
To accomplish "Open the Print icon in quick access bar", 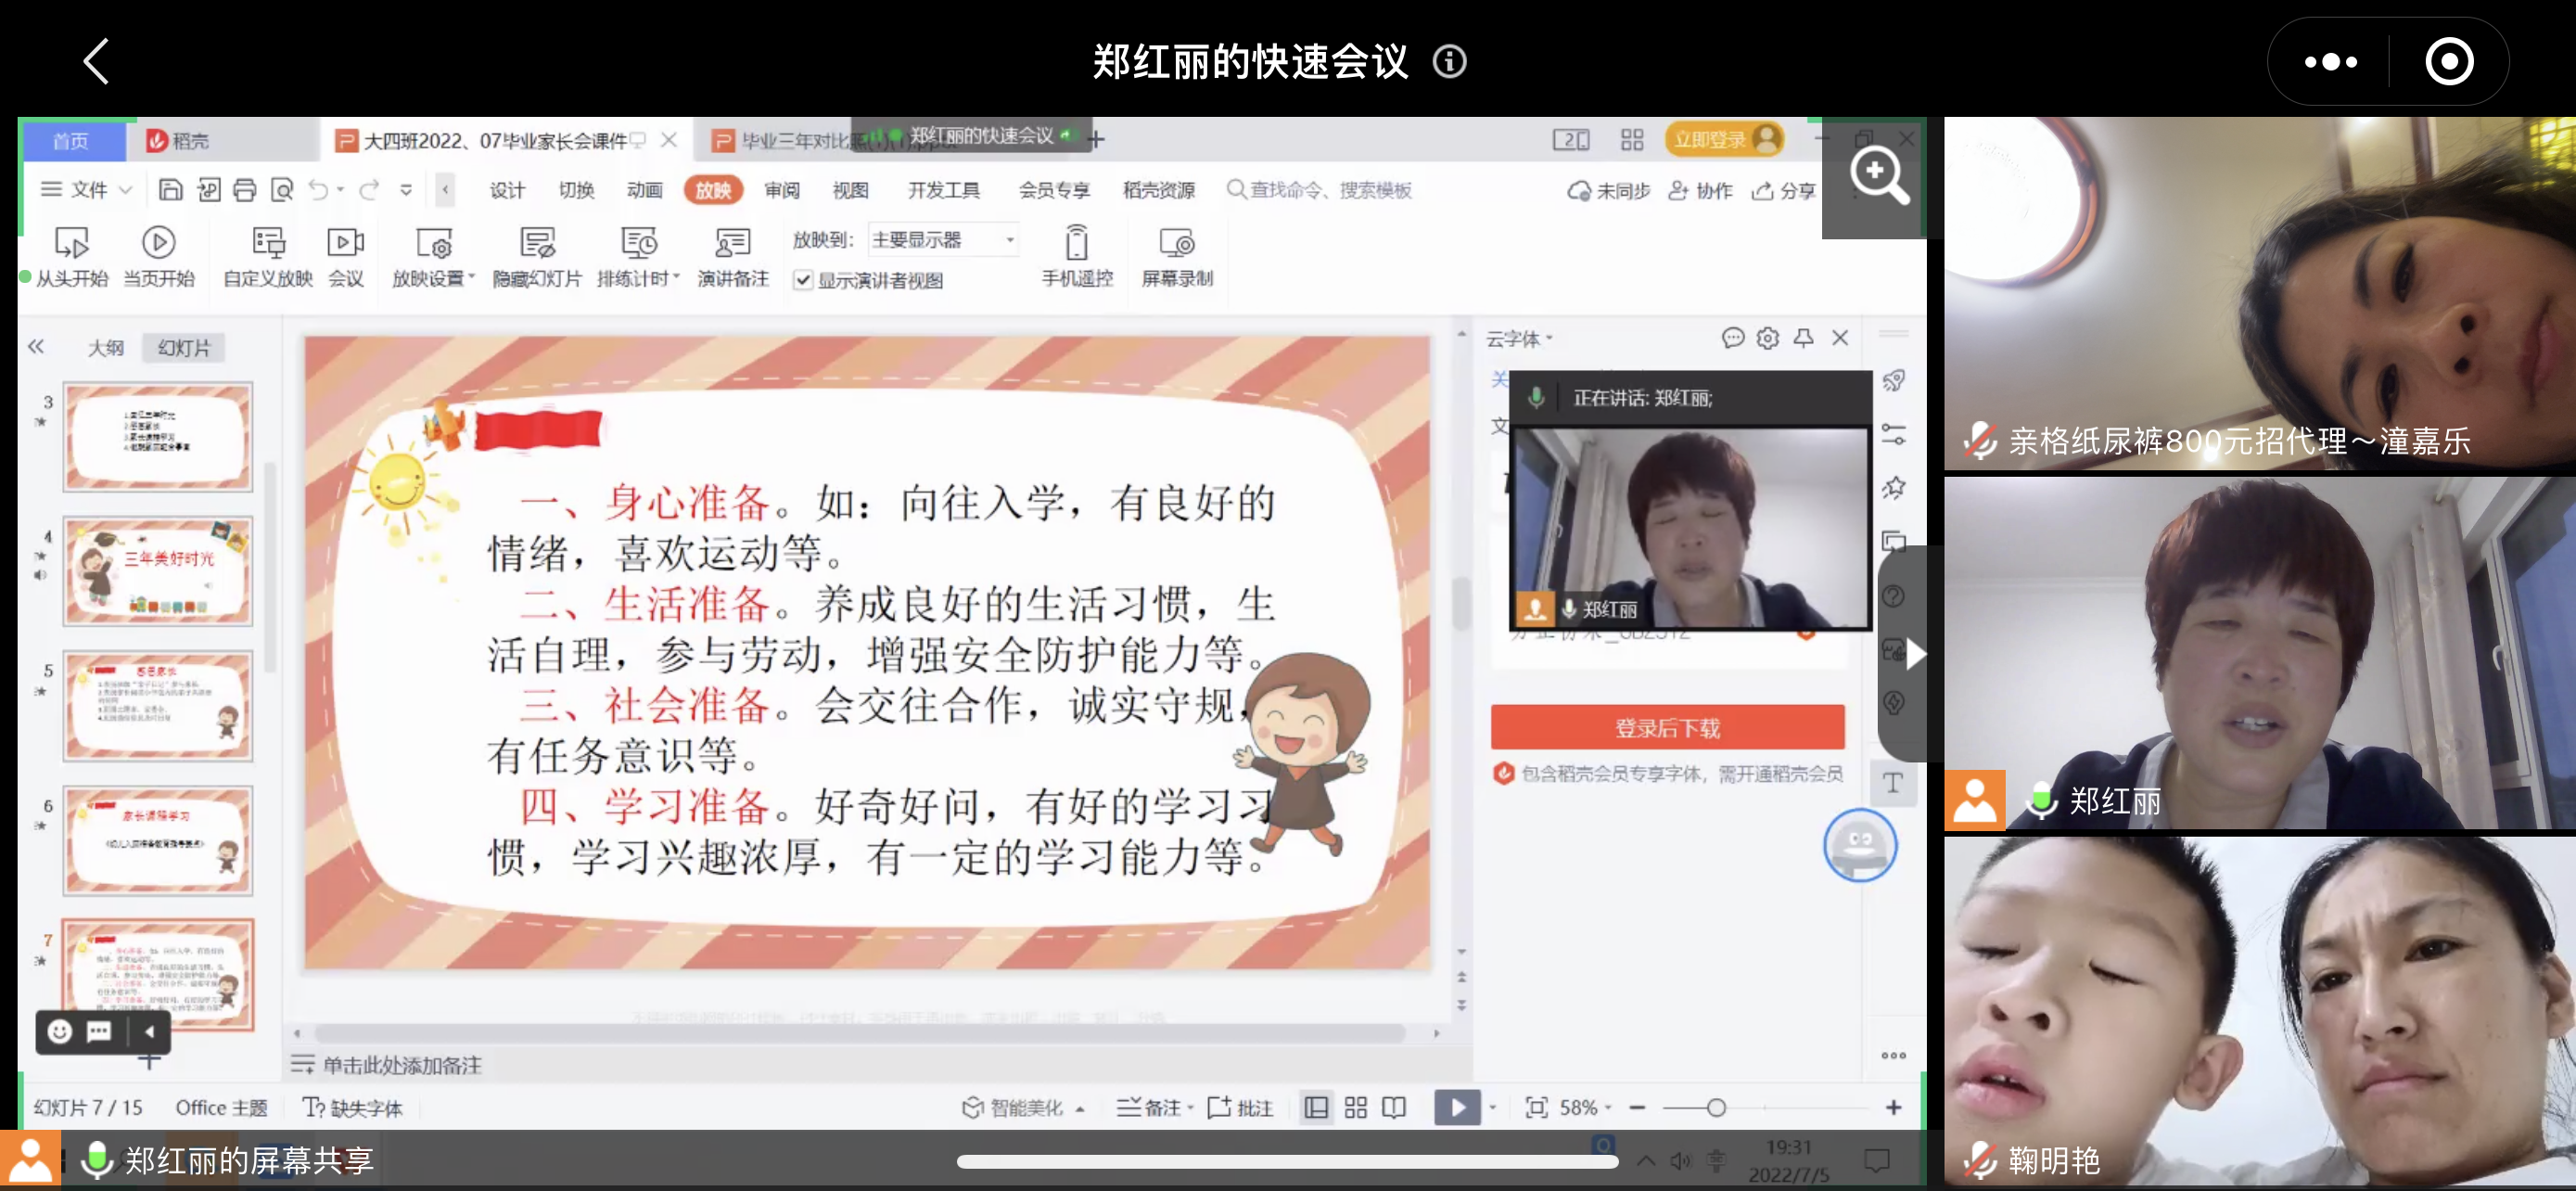I will point(245,189).
